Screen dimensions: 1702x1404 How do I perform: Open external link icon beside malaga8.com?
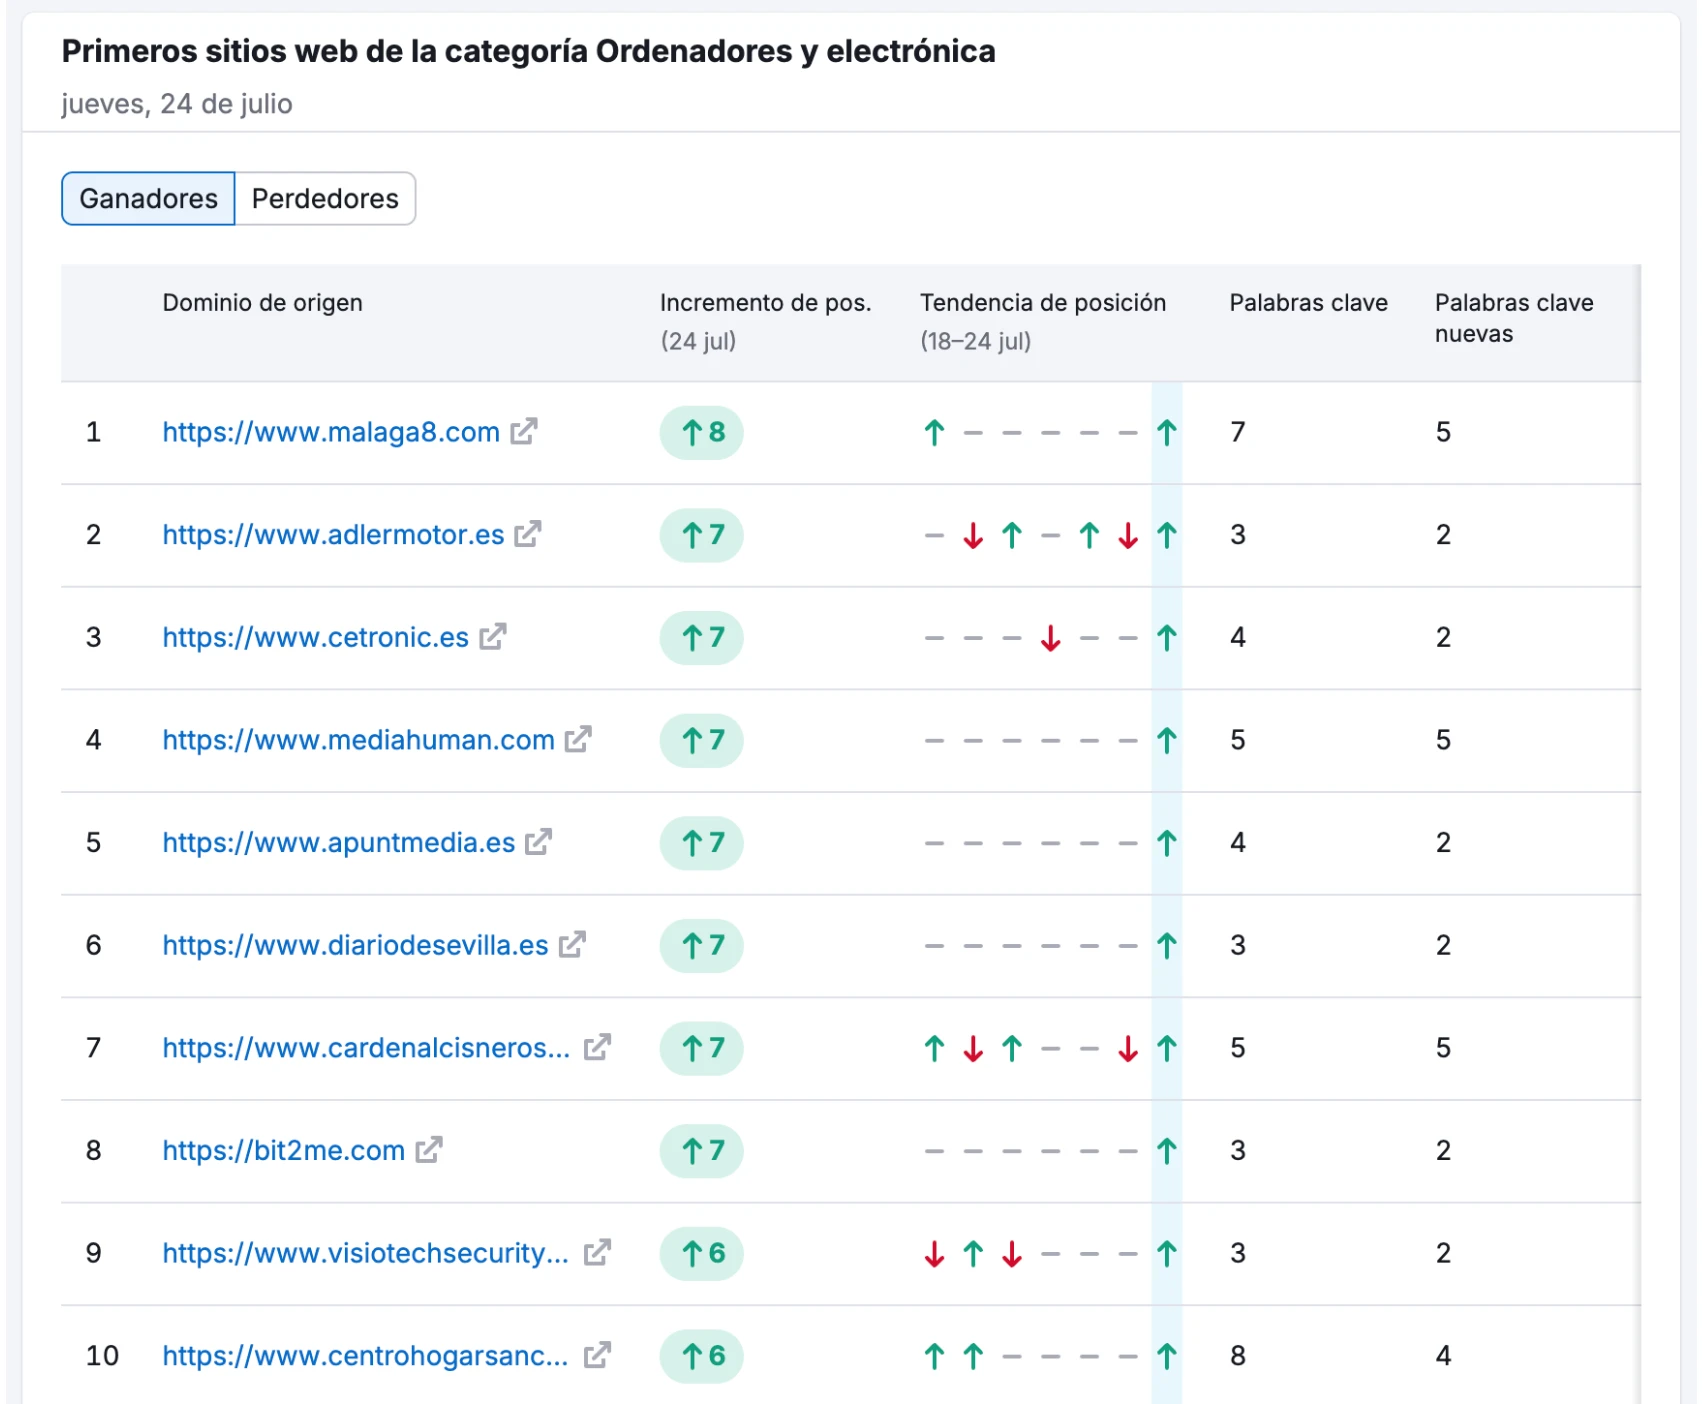click(x=524, y=432)
